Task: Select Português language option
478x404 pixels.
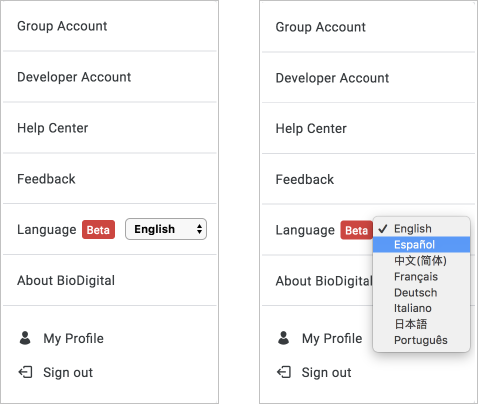Action: click(x=421, y=340)
